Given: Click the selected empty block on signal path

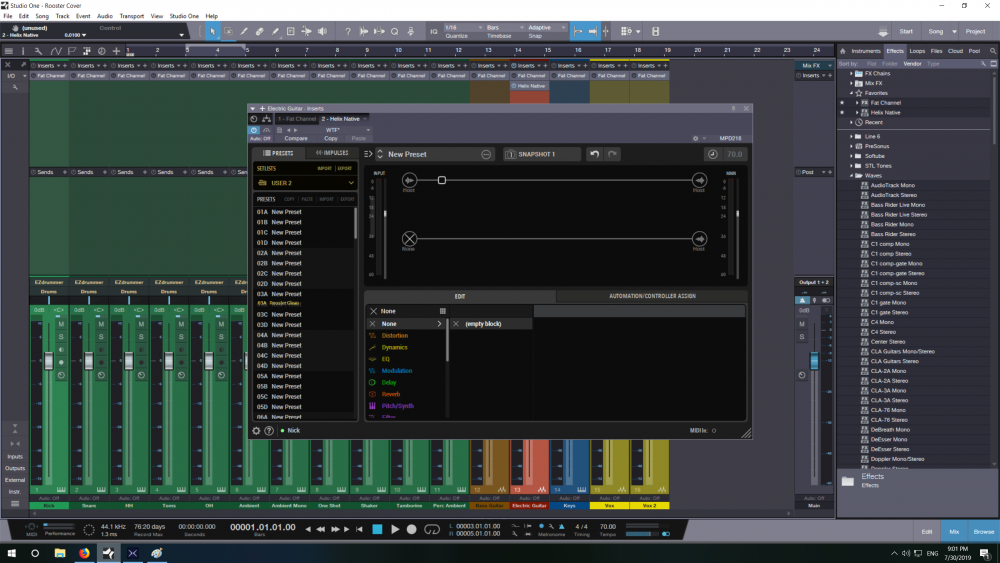Looking at the screenshot, I should pos(441,180).
